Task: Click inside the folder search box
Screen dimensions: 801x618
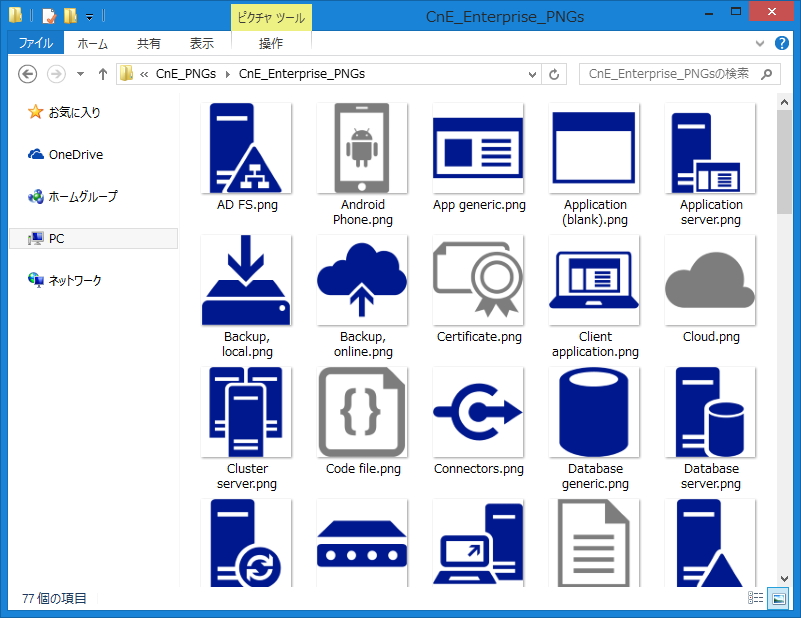Action: [670, 74]
